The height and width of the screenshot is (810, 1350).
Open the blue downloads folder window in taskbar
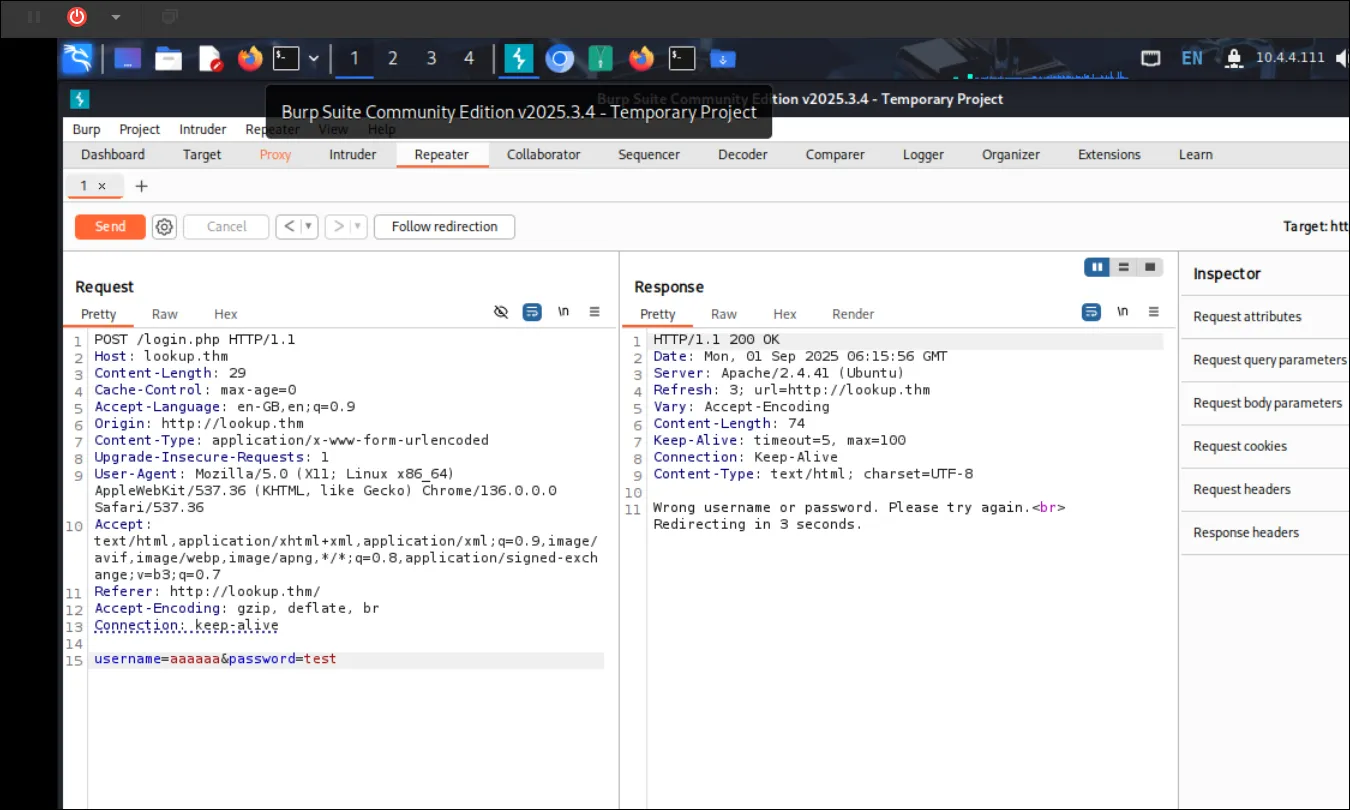click(723, 59)
